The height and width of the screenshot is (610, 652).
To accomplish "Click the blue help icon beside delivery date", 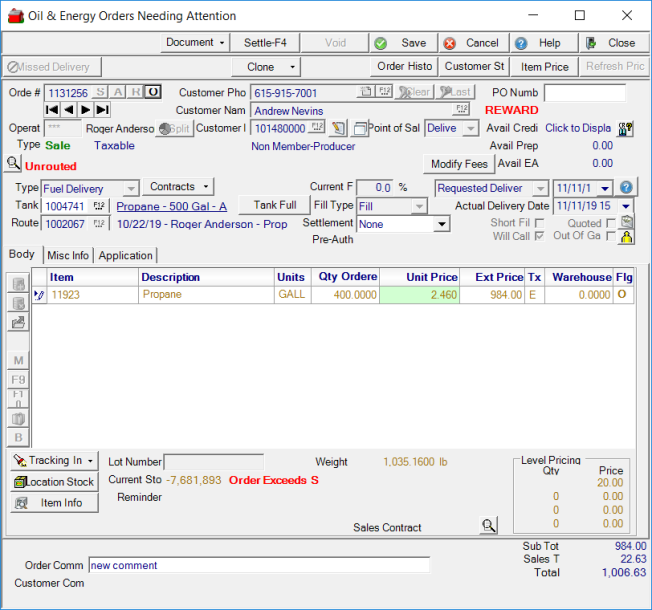I will [627, 188].
